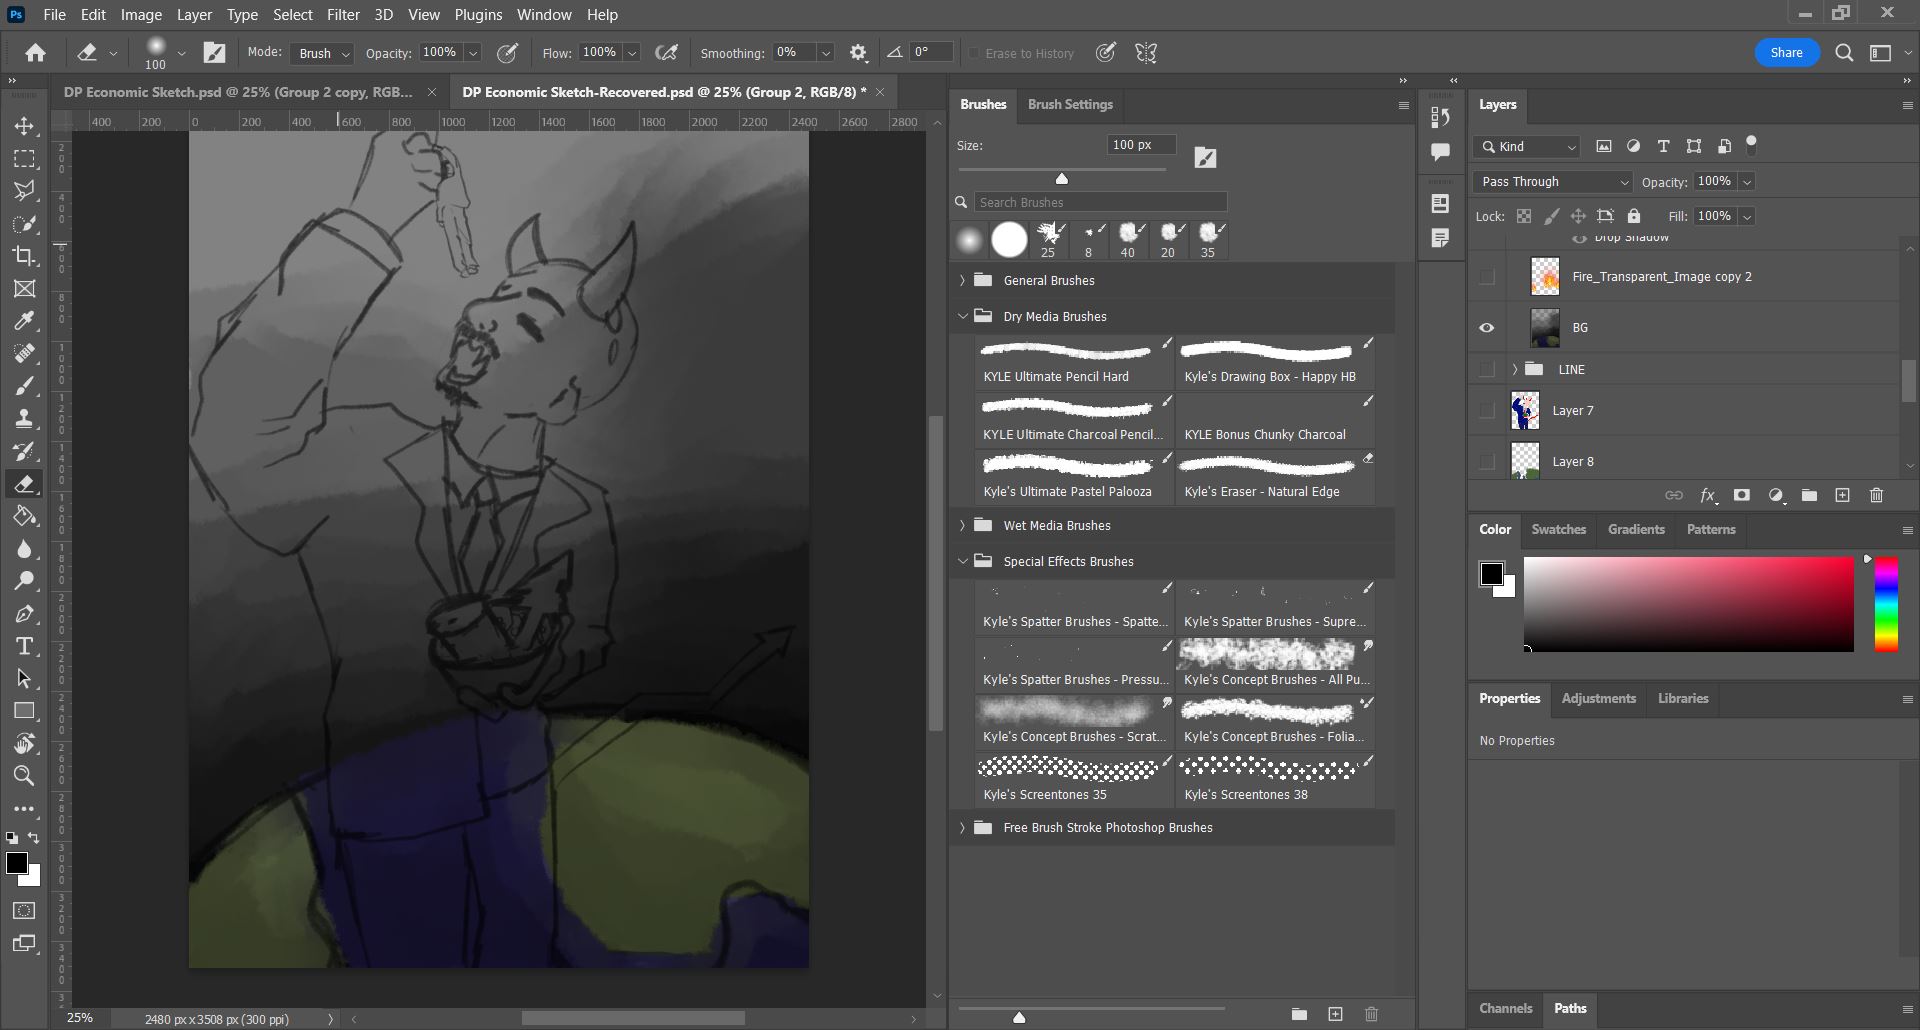Screen dimensions: 1920x1030
Task: Select the Pen tool
Action: pyautogui.click(x=25, y=614)
